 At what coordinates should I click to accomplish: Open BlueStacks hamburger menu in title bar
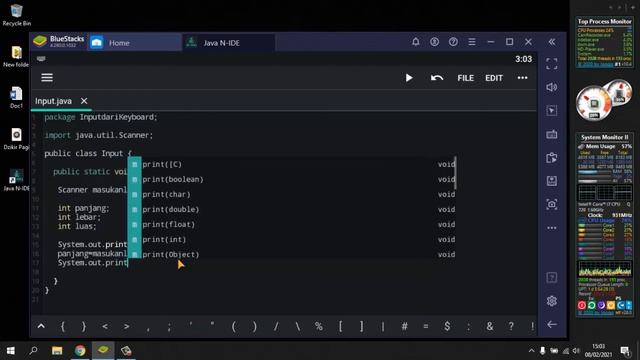(472, 42)
